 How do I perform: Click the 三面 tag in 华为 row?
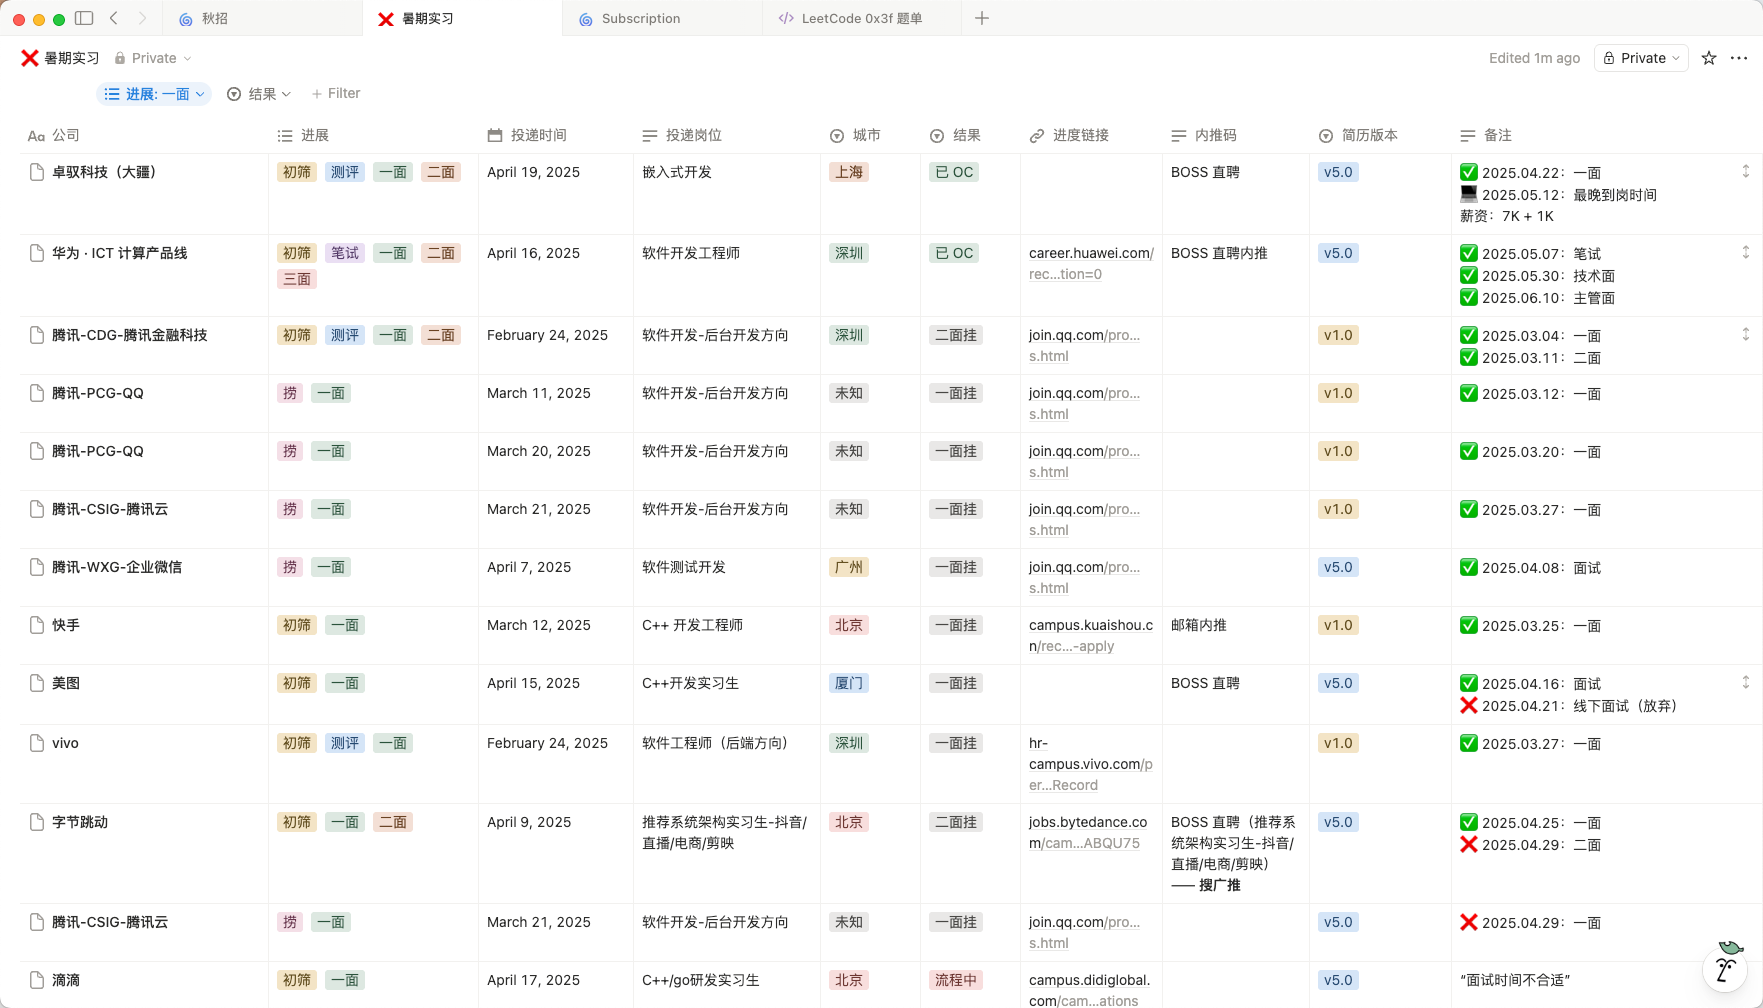297,279
